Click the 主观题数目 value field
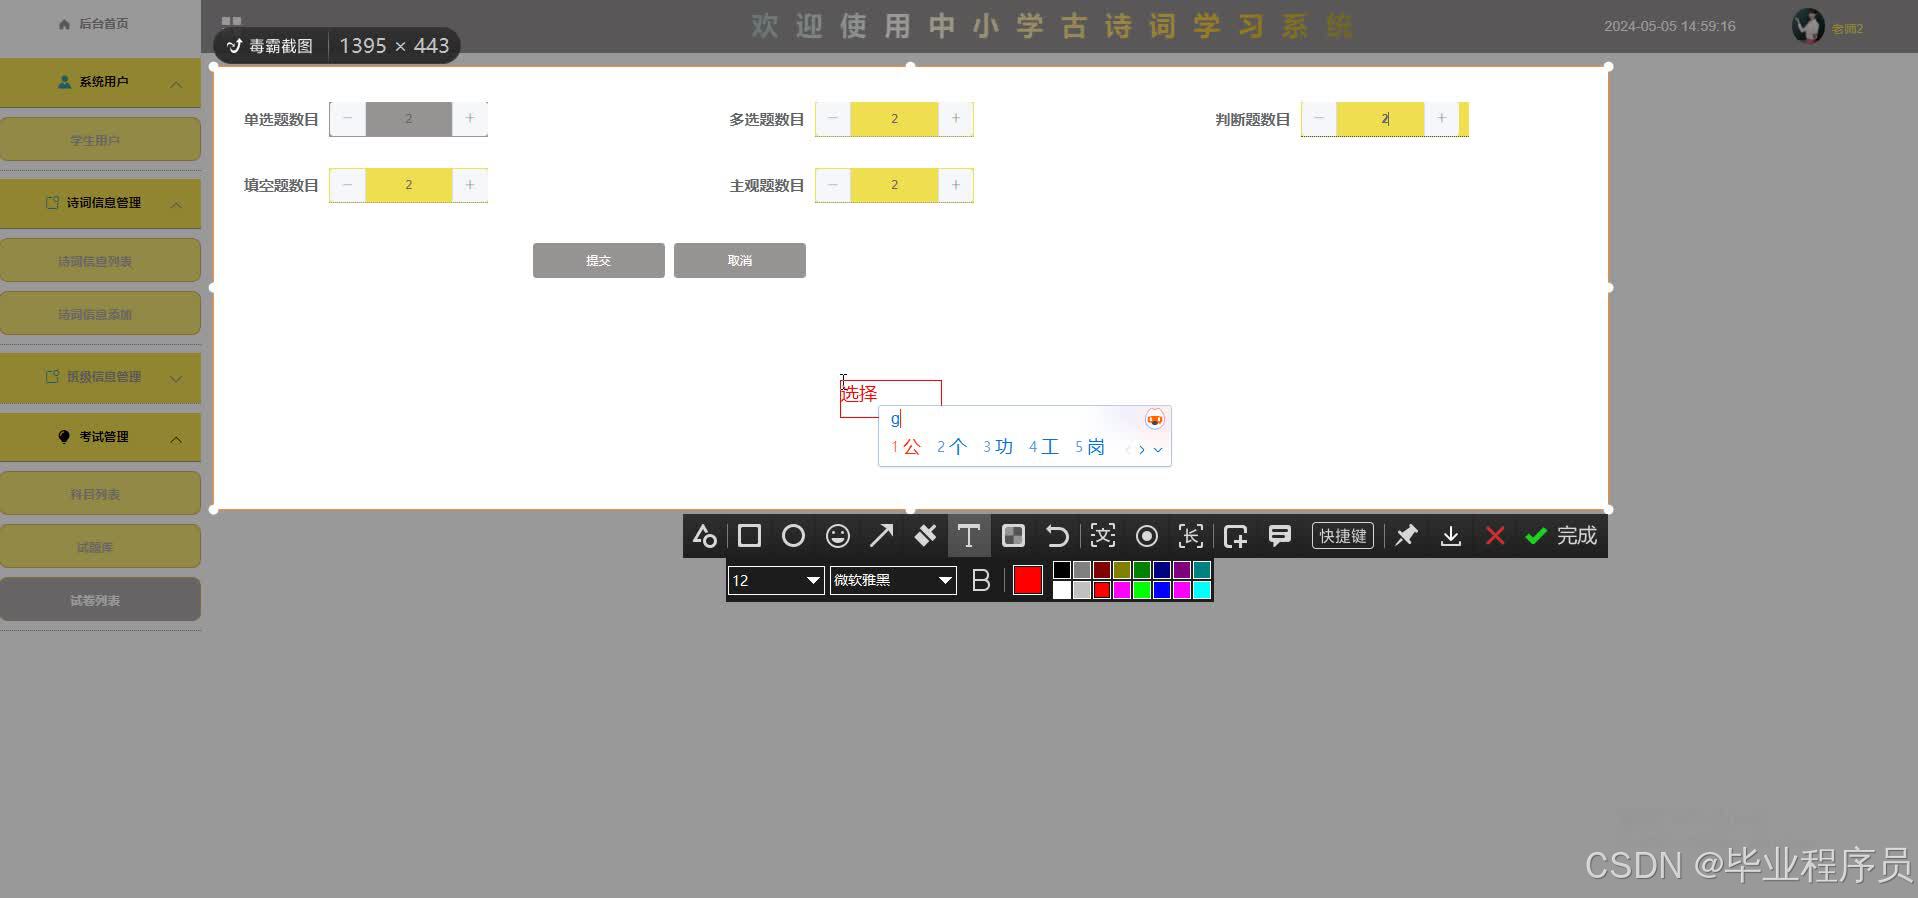The height and width of the screenshot is (898, 1918). pyautogui.click(x=894, y=185)
